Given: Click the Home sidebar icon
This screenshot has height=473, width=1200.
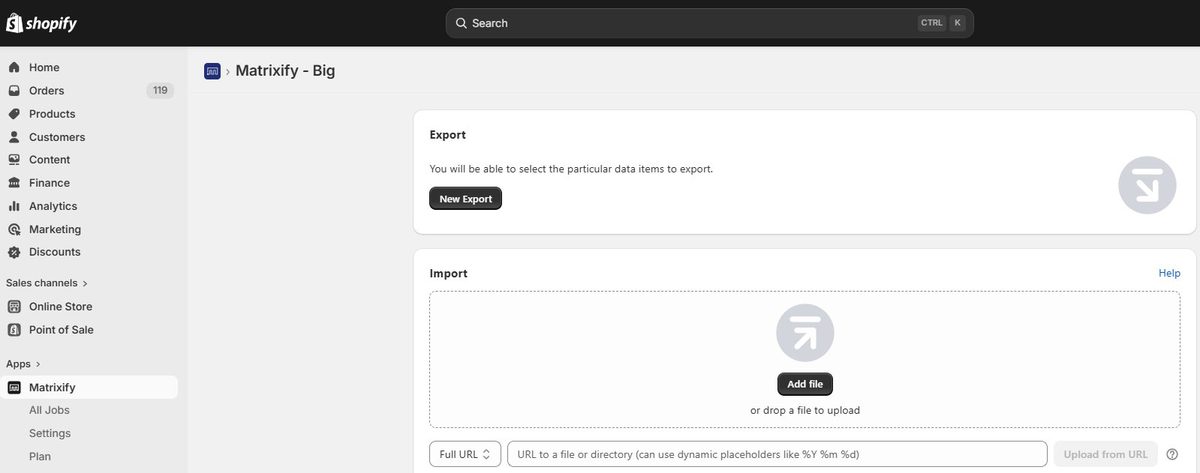Looking at the screenshot, I should 14,67.
